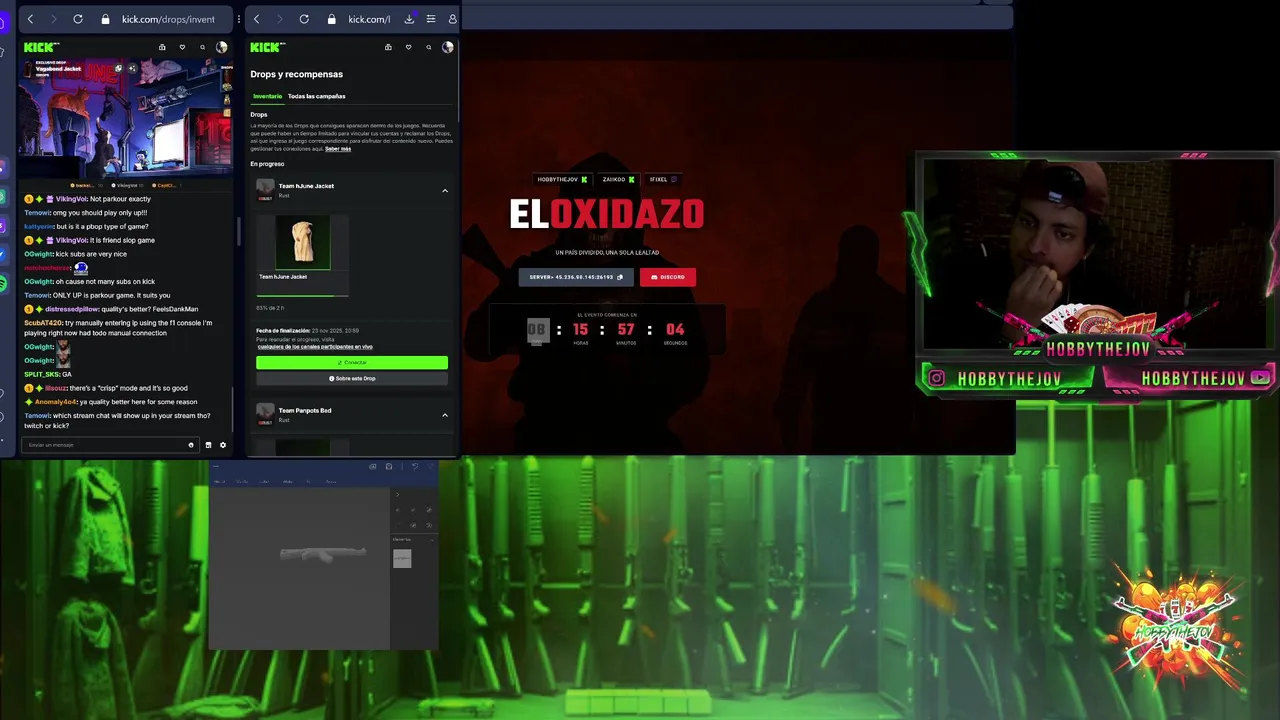Image resolution: width=1280 pixels, height=720 pixels.
Task: Open ZAIIKOO Kick channel badge
Action: coord(618,179)
